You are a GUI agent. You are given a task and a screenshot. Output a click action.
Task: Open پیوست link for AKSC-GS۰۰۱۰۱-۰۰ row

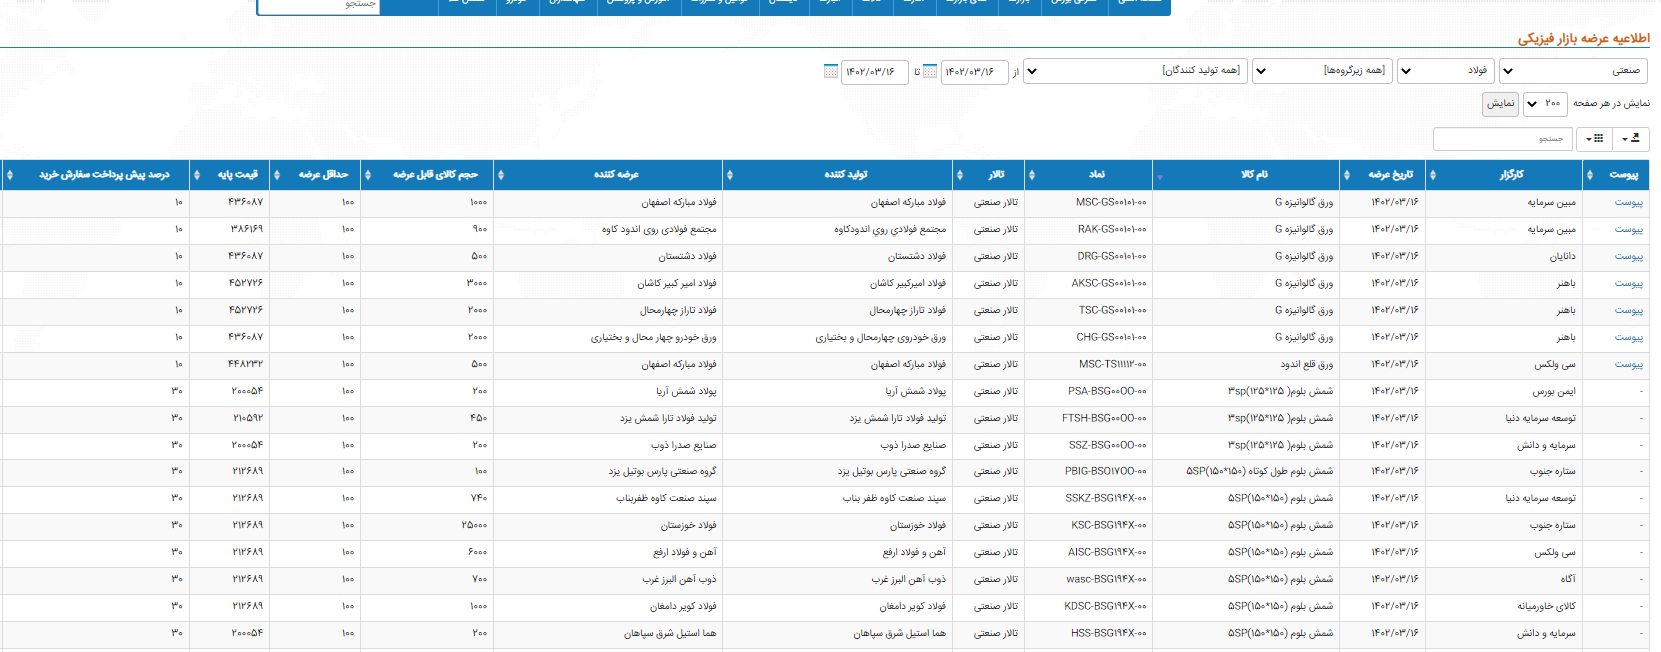[x=1628, y=284]
